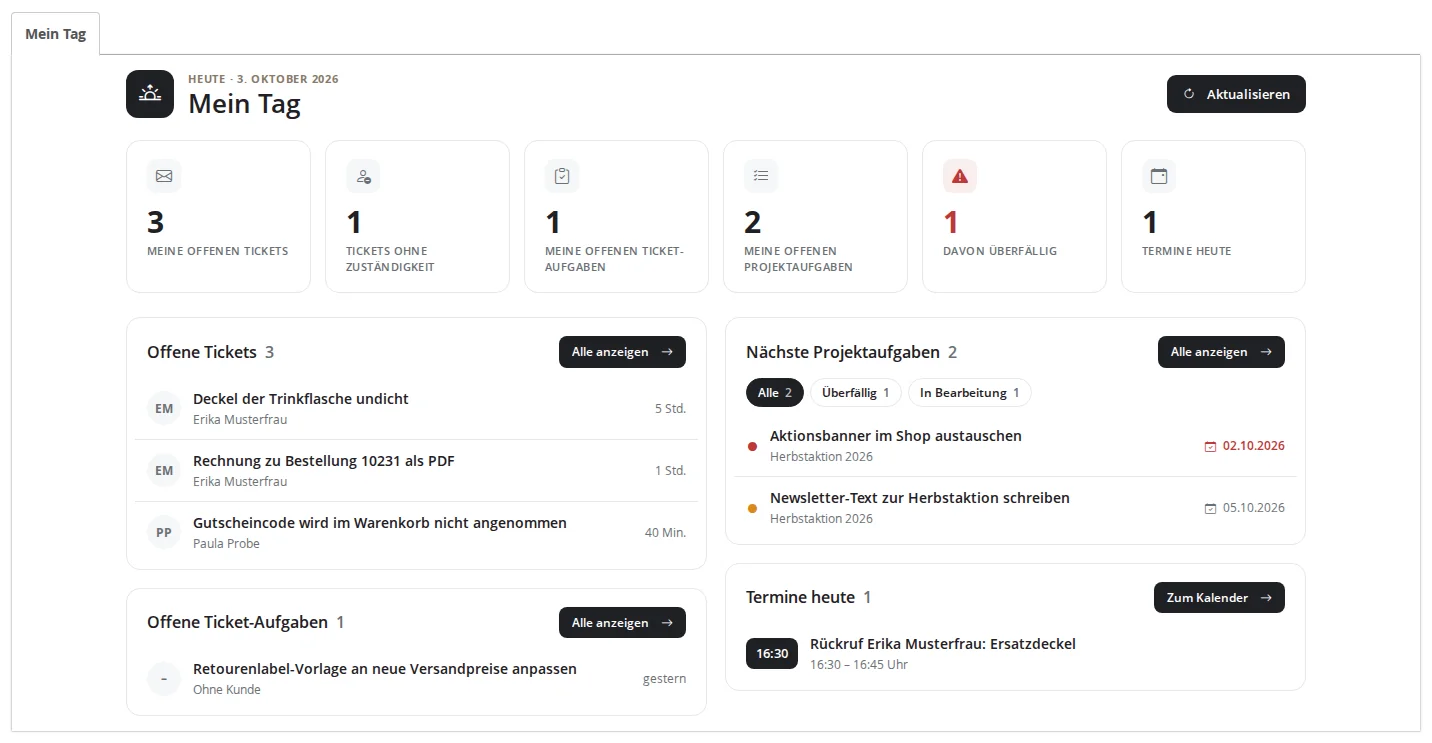Screen dimensions: 1432x743
Task: Click the Tickets ohne Zuständigkeit label
Action: (x=390, y=259)
